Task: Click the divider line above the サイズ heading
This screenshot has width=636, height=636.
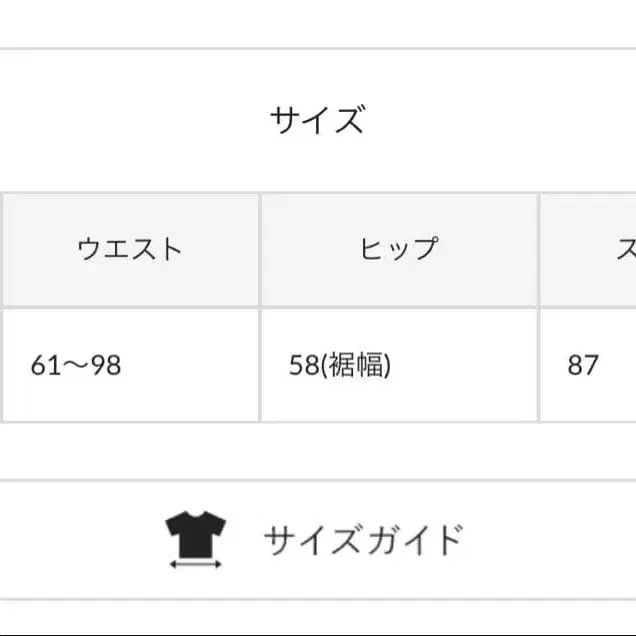Action: point(318,48)
